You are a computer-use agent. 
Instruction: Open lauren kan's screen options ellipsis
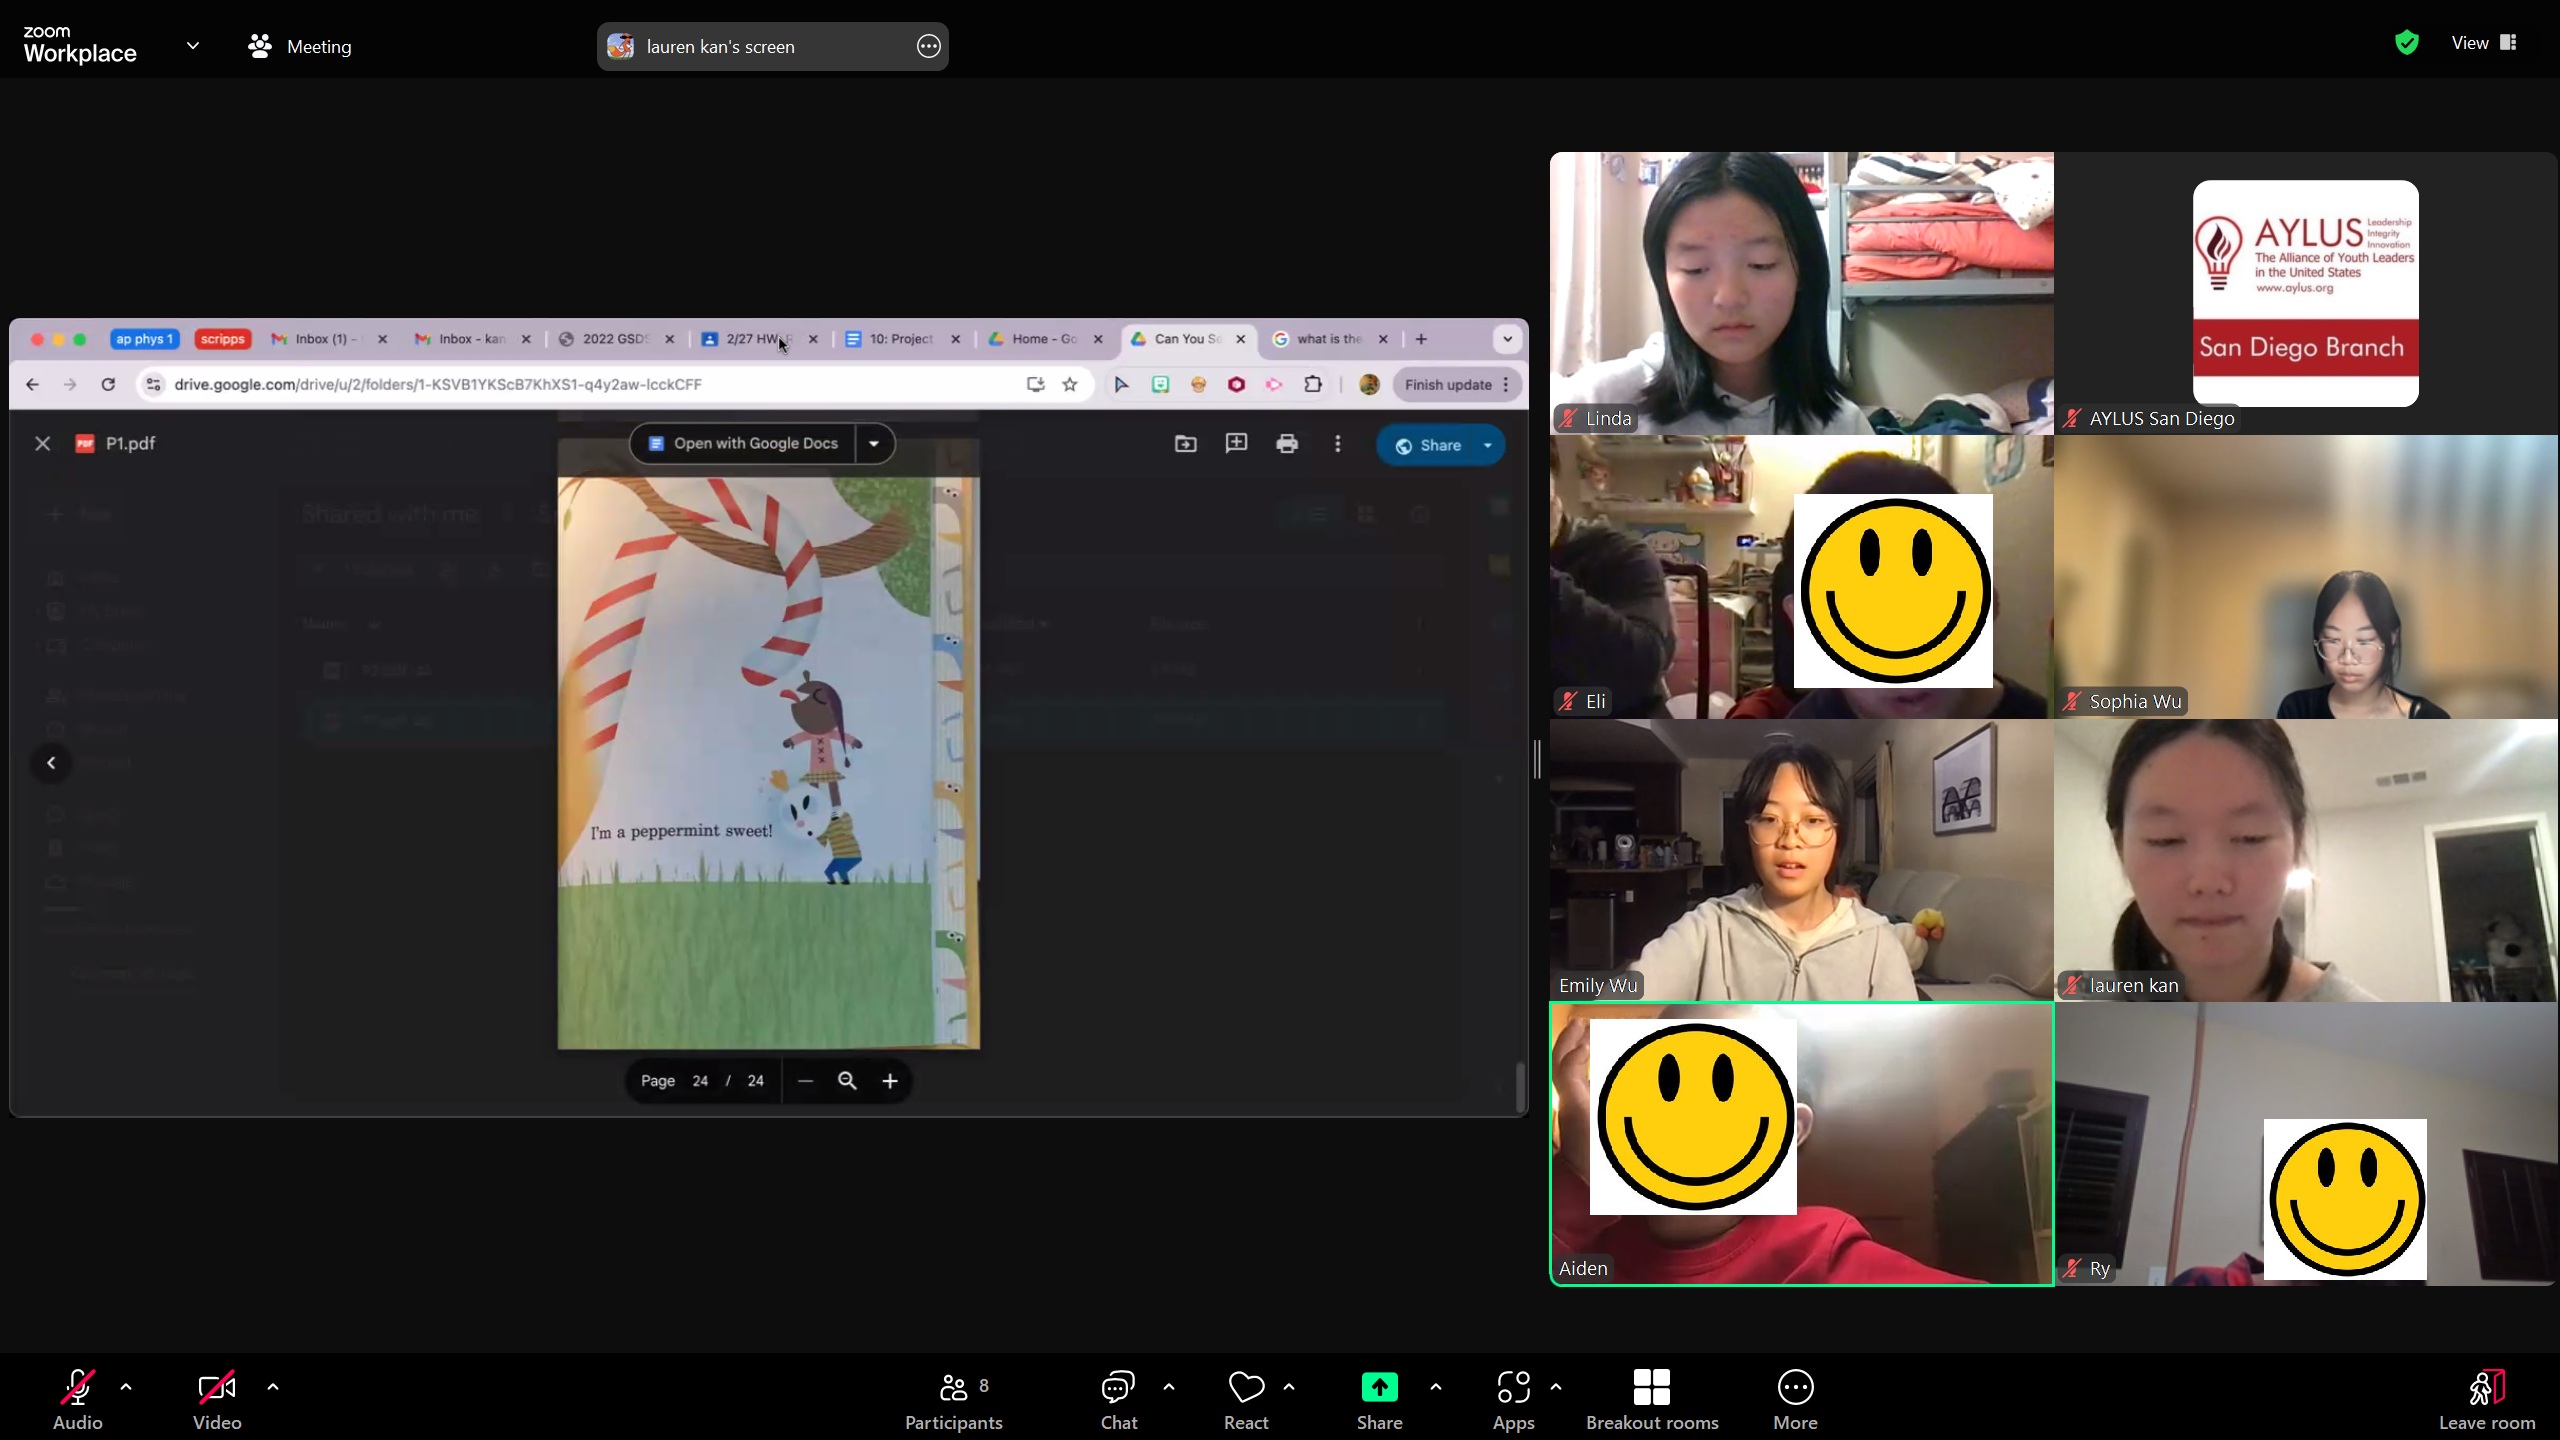(928, 46)
